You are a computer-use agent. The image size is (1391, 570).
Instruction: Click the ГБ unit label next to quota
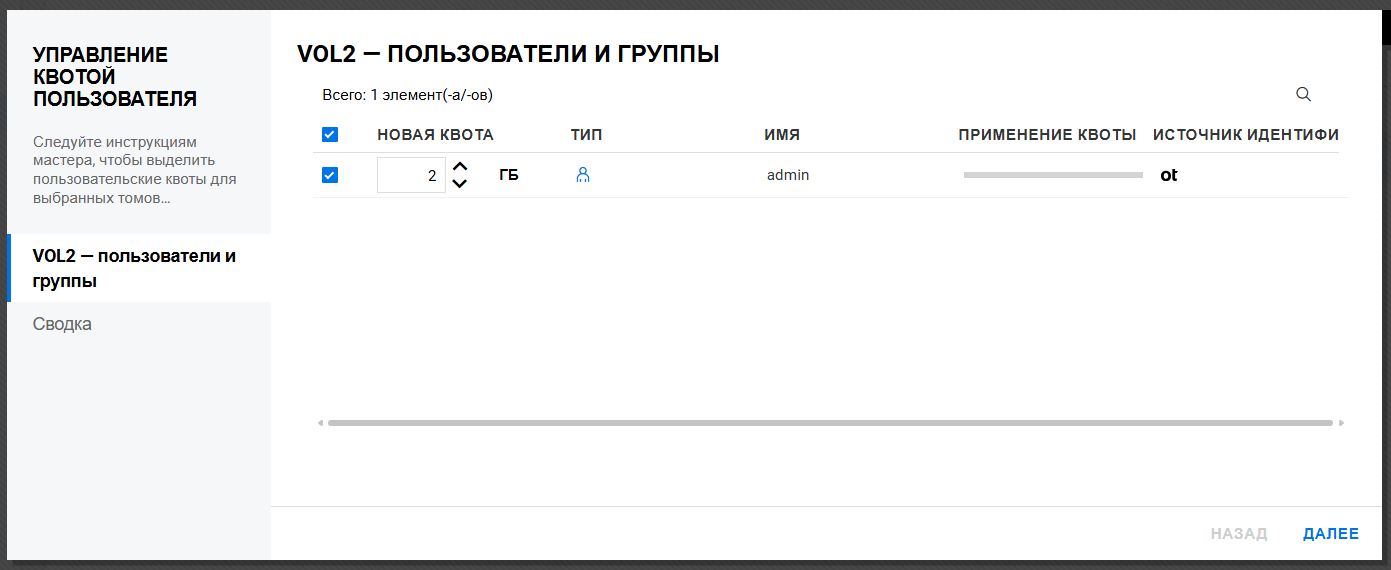point(509,175)
